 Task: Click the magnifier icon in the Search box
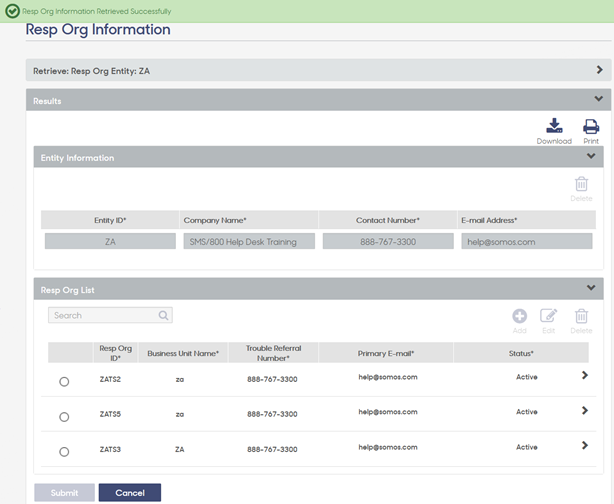tap(163, 315)
